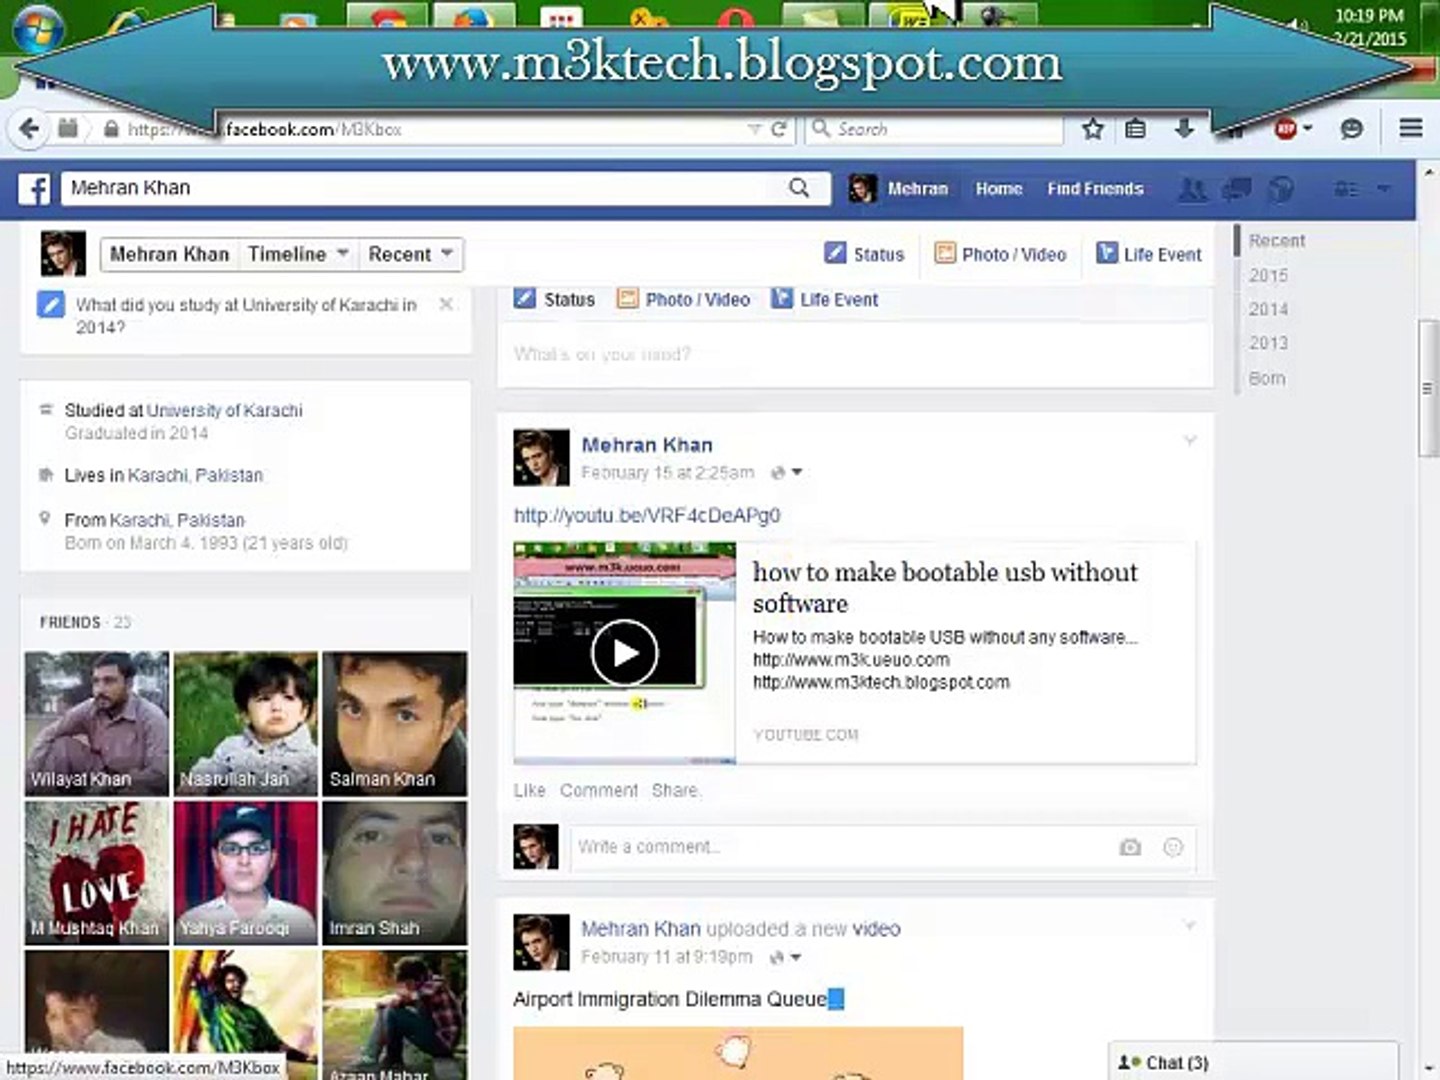Click Comment under bootable usb post
The image size is (1440, 1080).
pos(598,790)
